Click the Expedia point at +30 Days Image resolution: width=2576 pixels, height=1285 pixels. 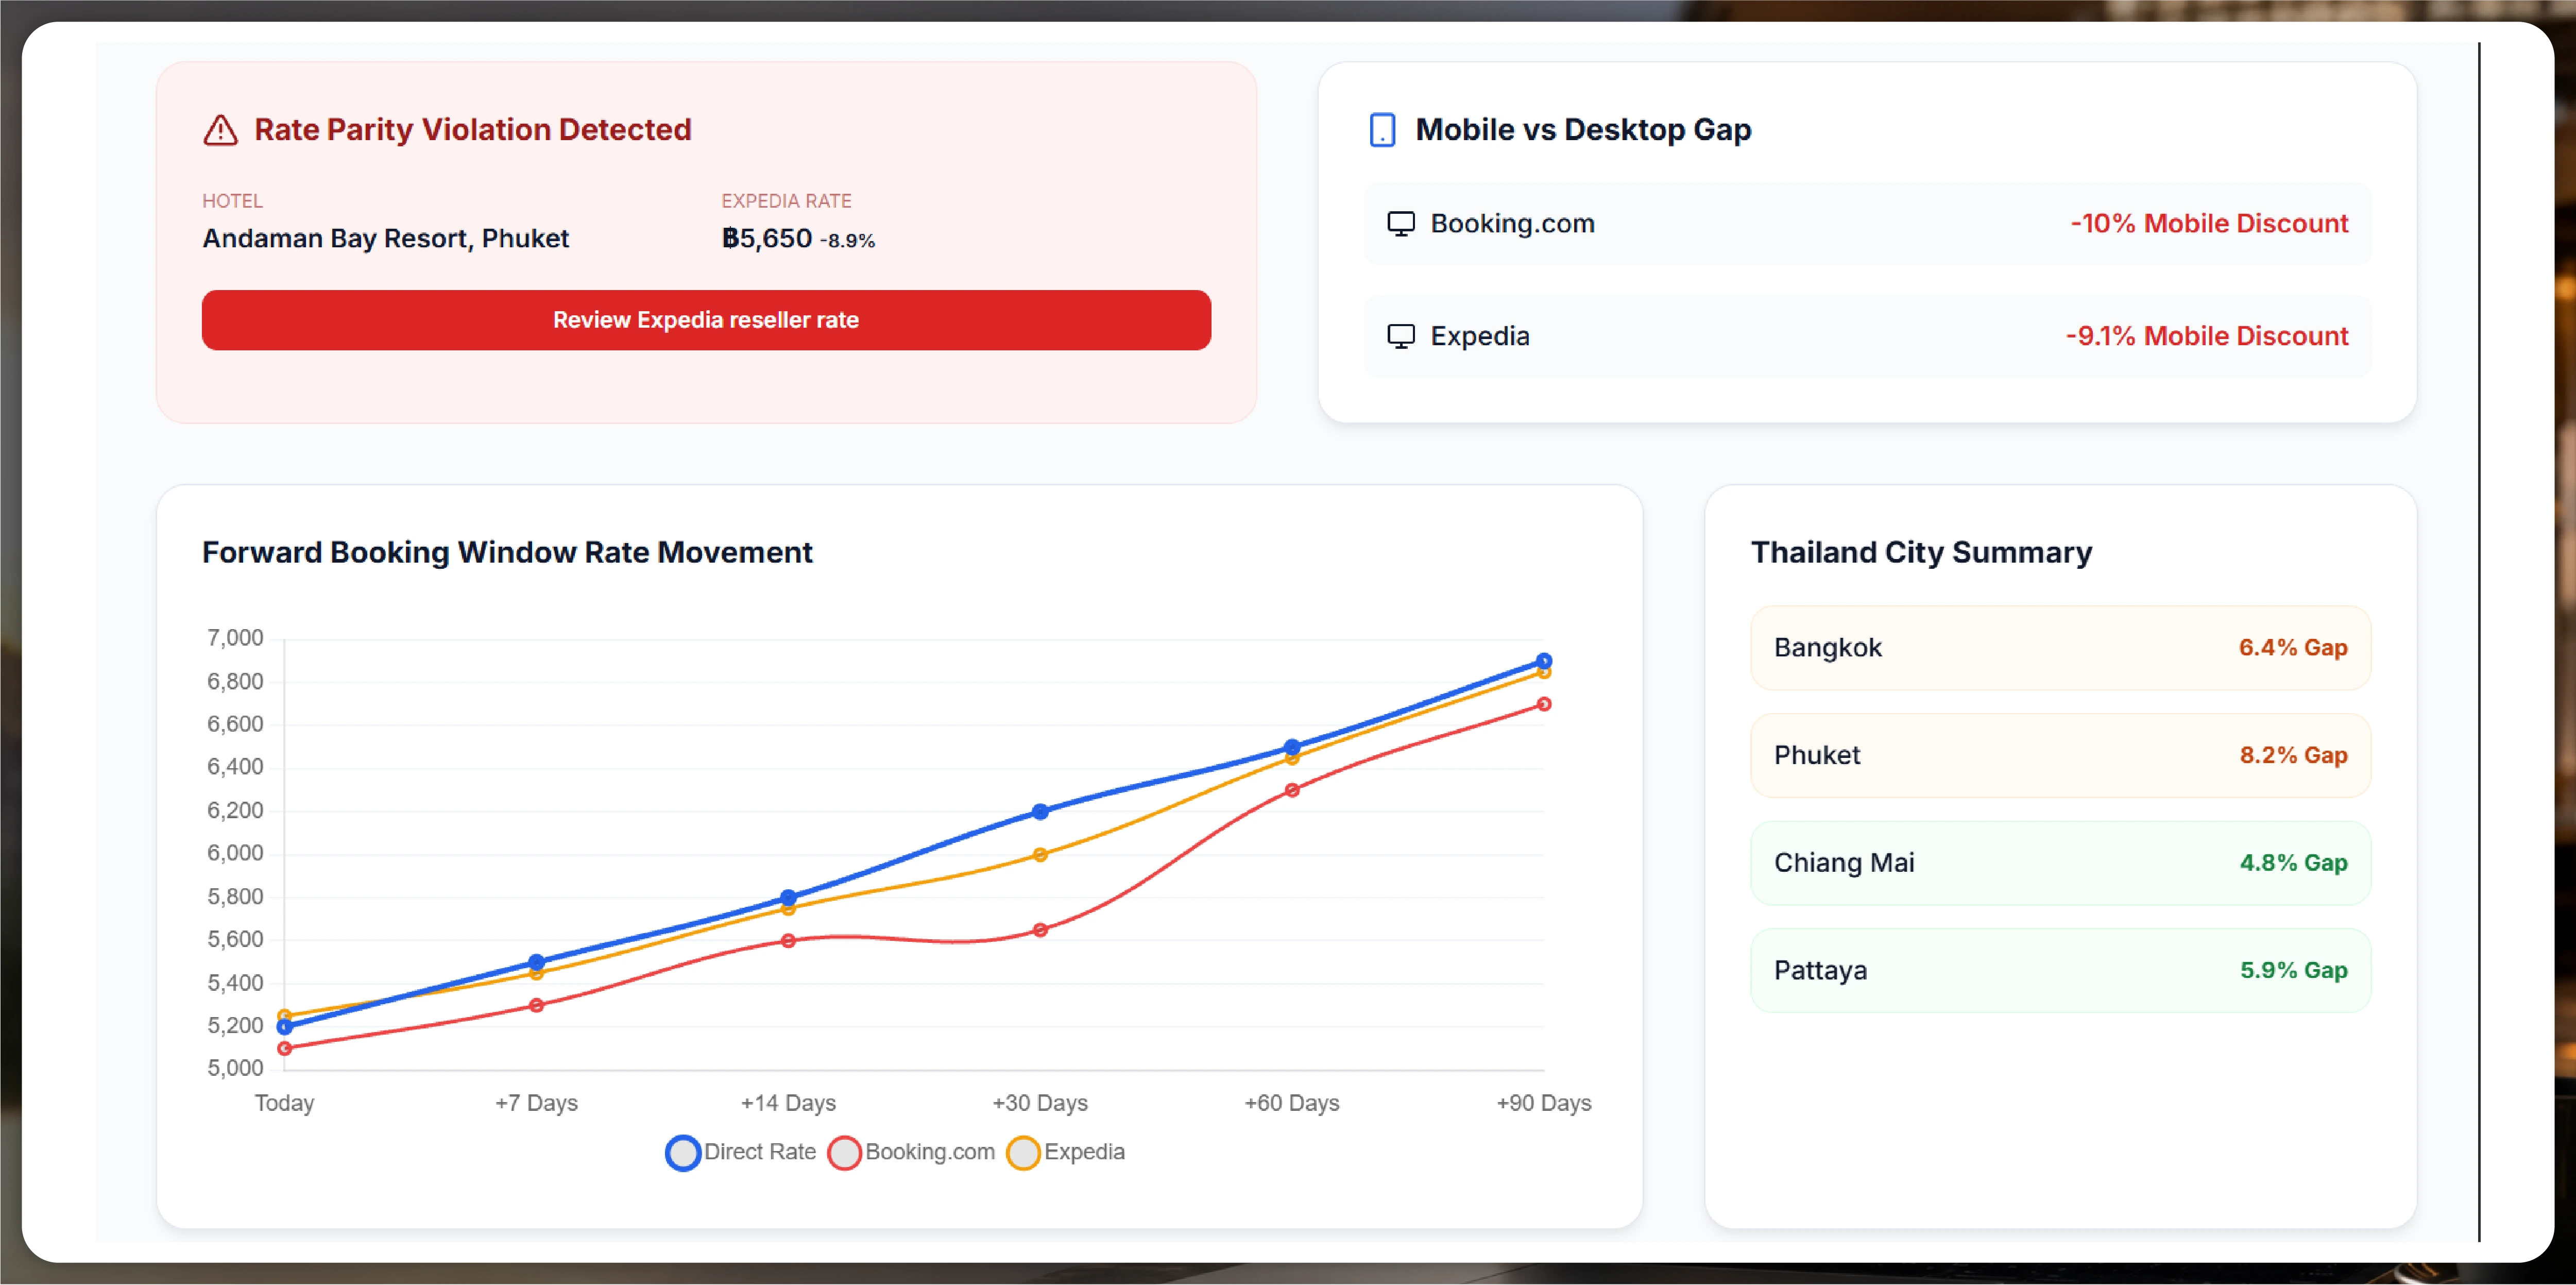pyautogui.click(x=1040, y=855)
